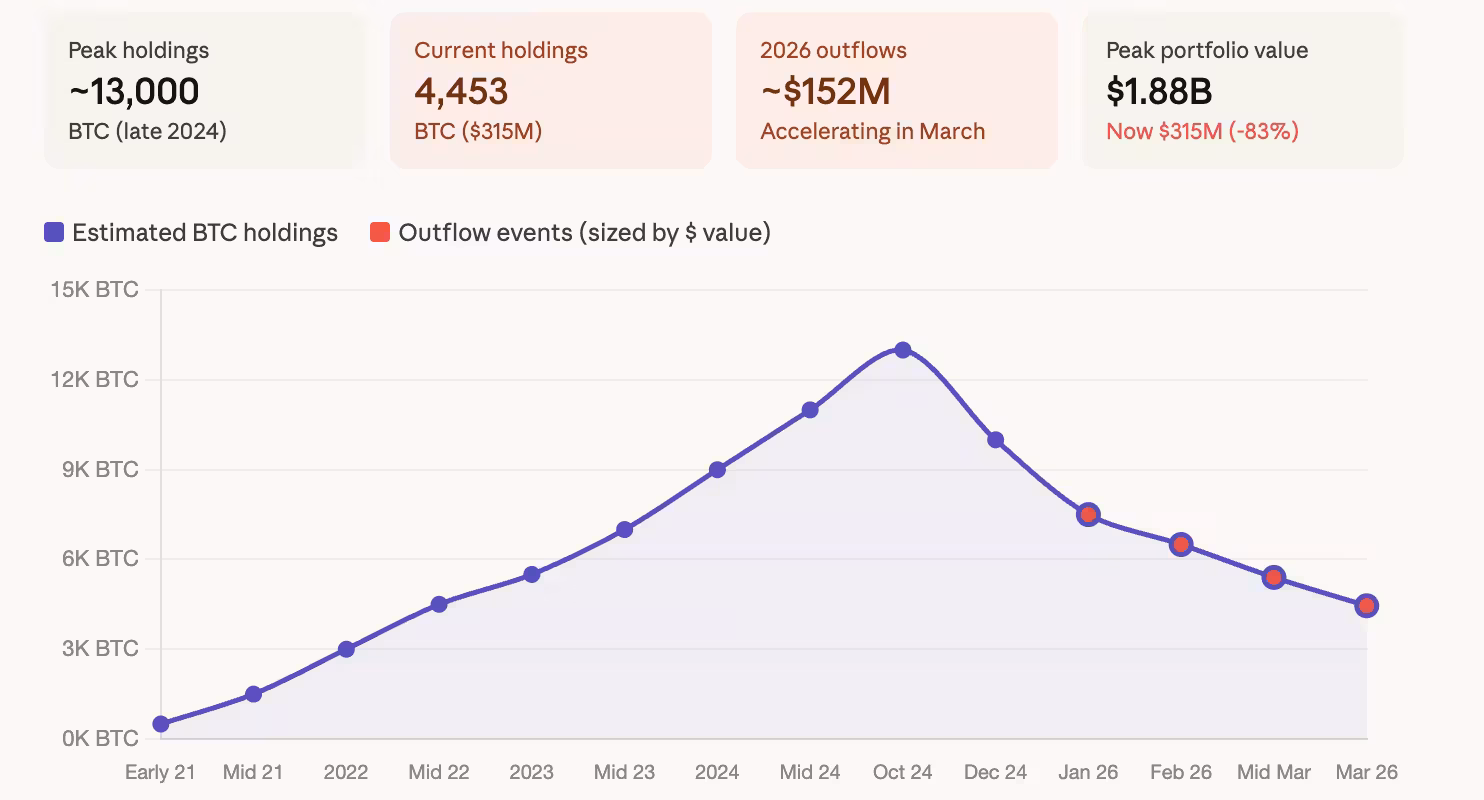Select the Current holdings 4,453 card
This screenshot has width=1484, height=800.
coord(550,90)
